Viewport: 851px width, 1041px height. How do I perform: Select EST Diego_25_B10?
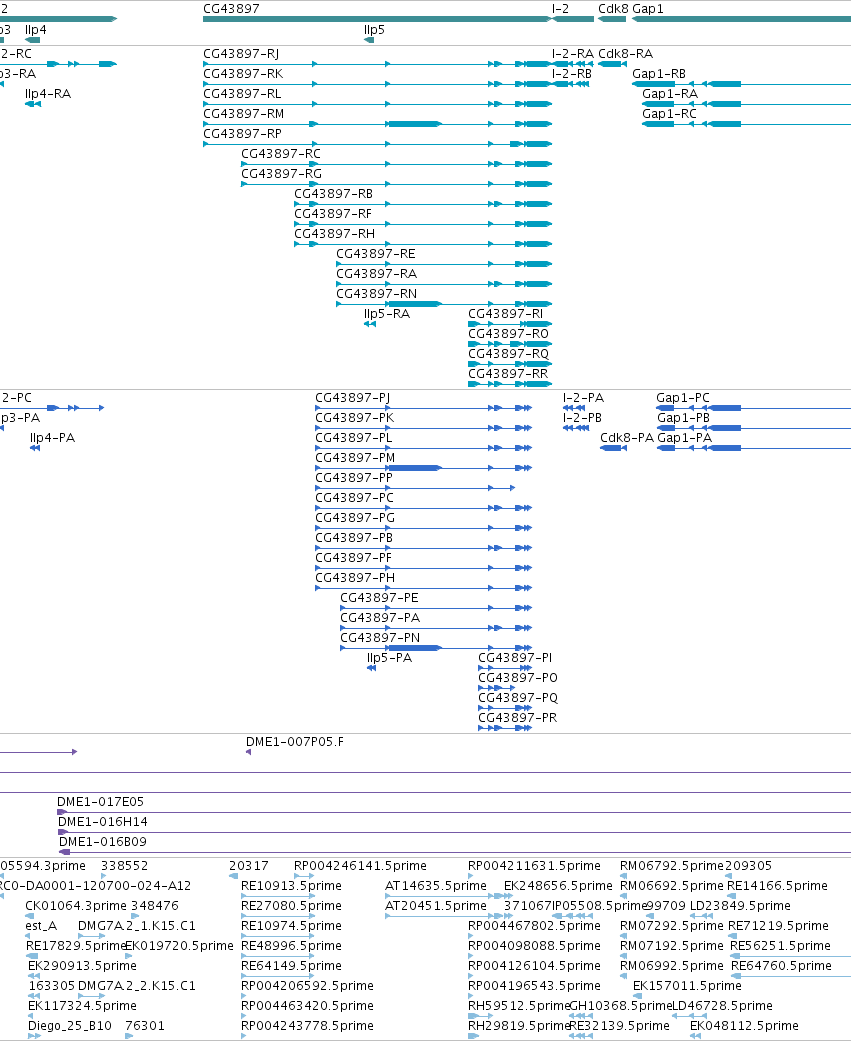(70, 1026)
